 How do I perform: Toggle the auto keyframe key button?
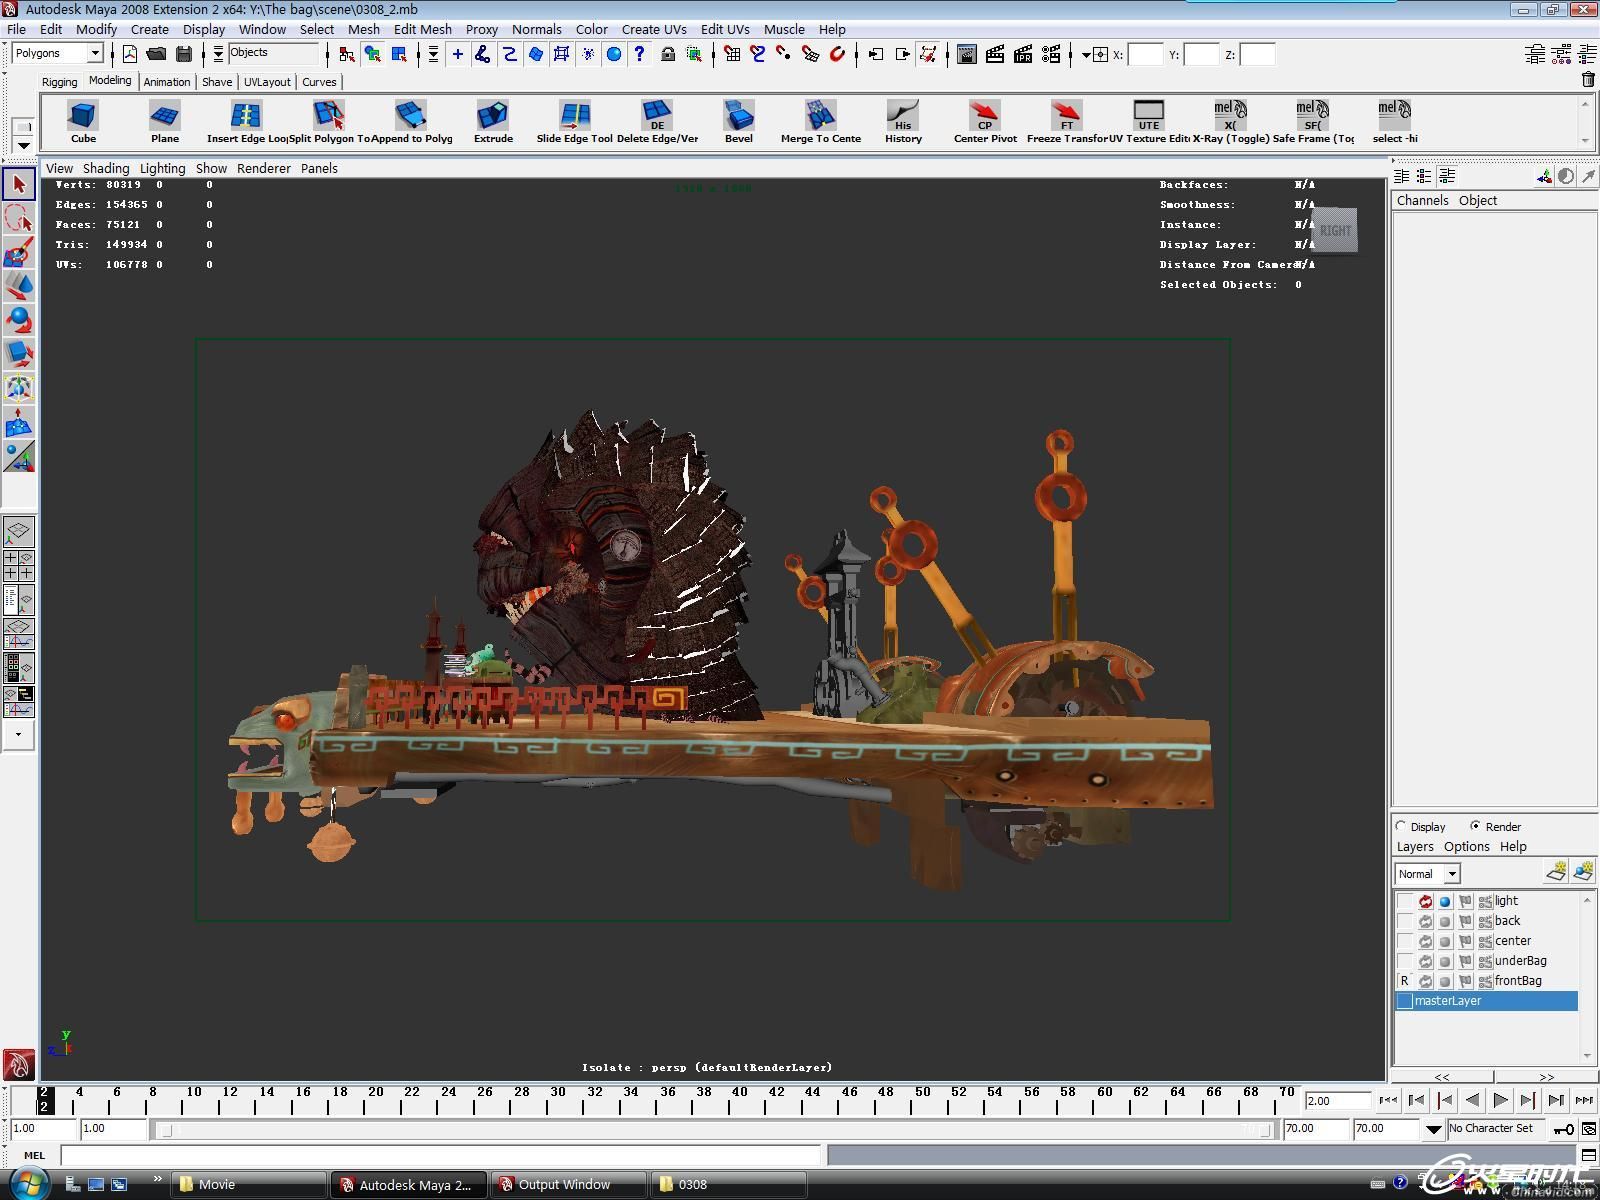coord(1563,1129)
